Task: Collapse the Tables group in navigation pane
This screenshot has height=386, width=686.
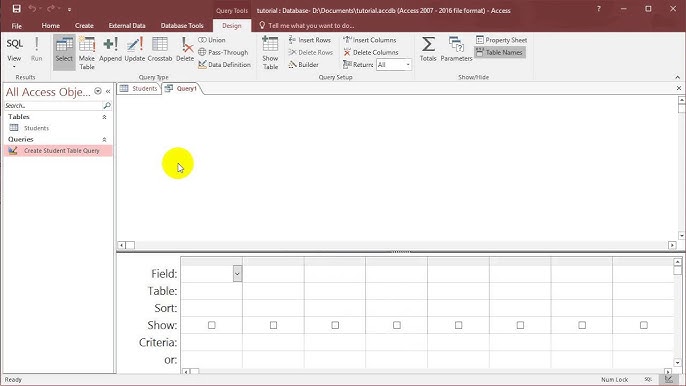Action: tap(104, 117)
